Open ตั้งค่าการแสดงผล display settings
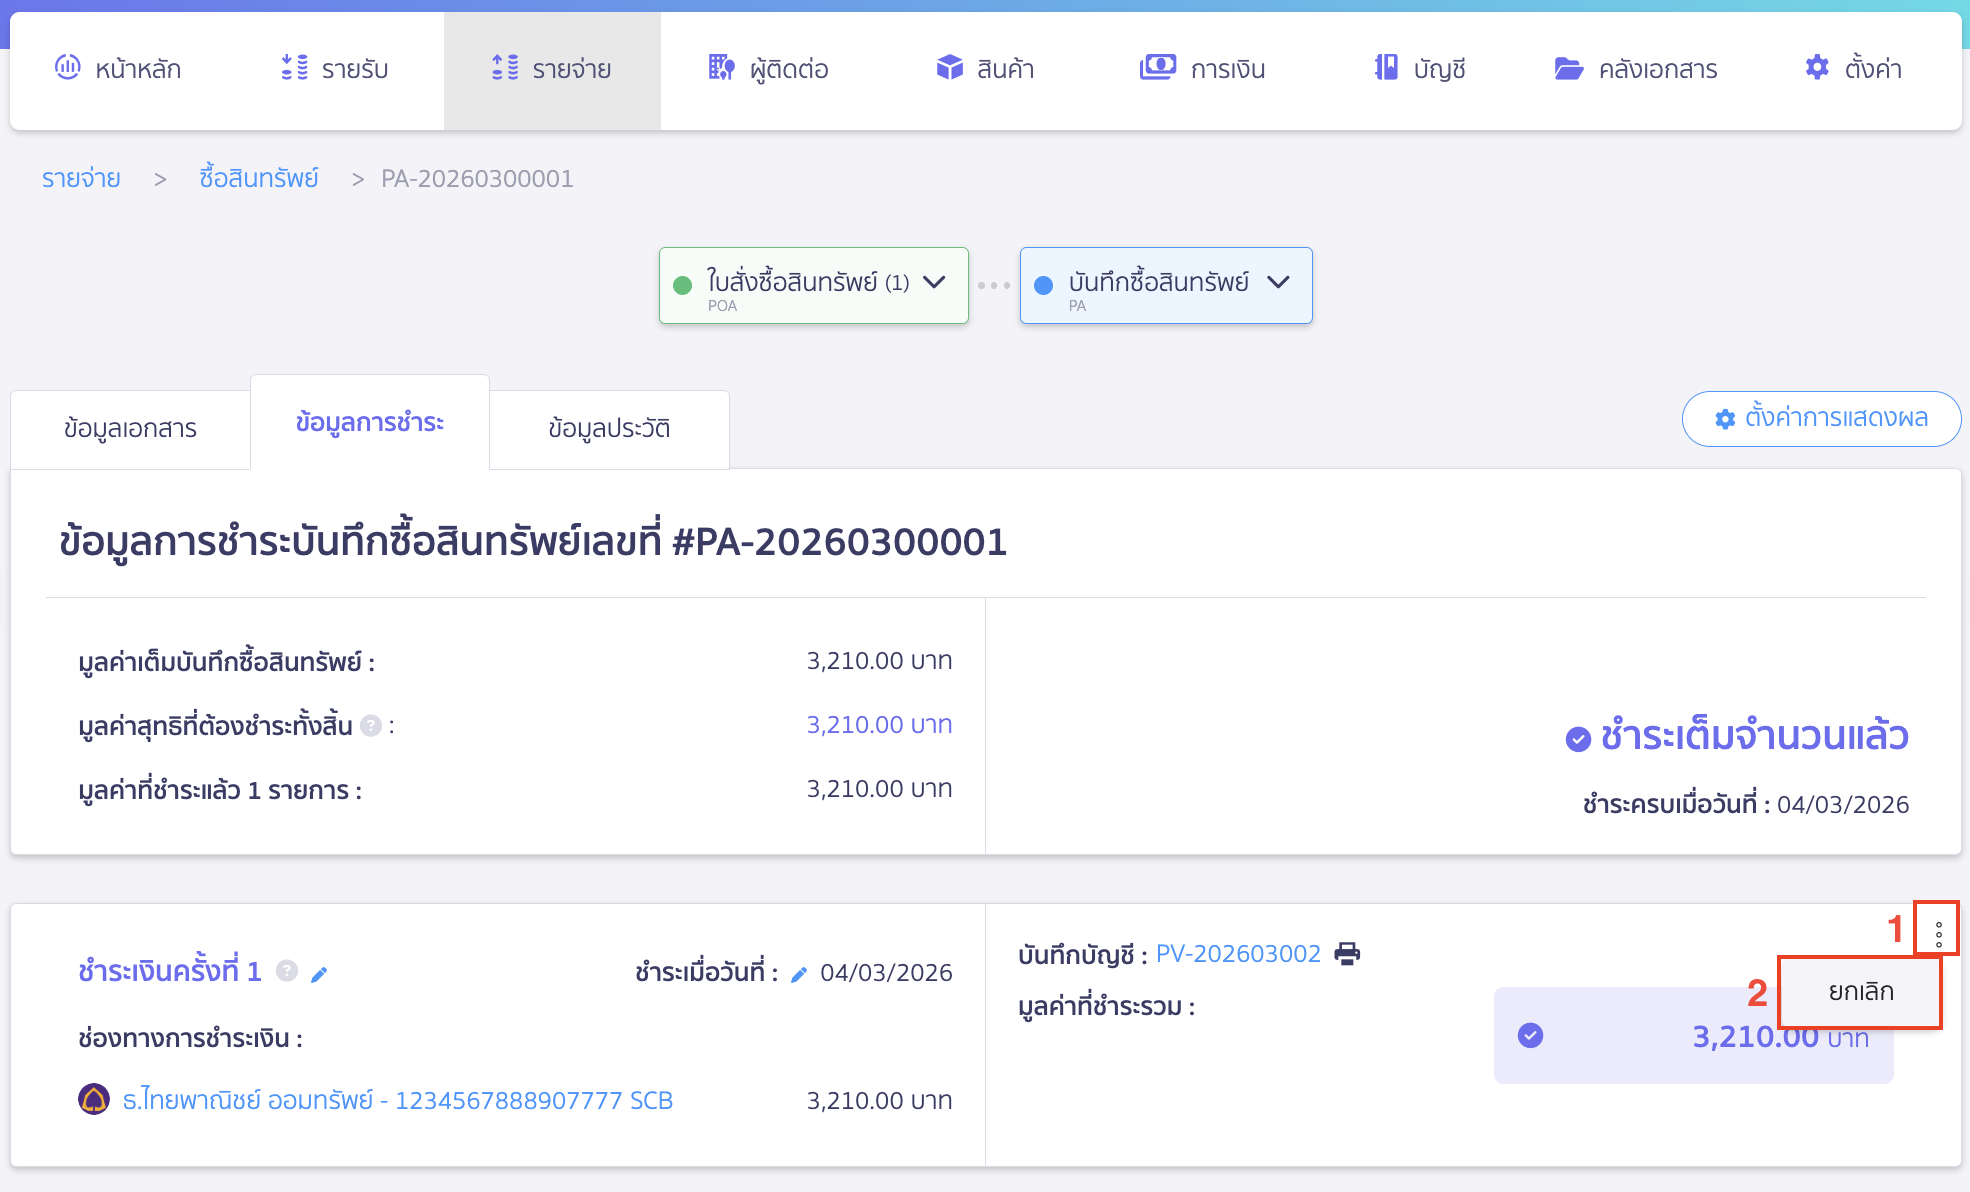 [x=1821, y=419]
